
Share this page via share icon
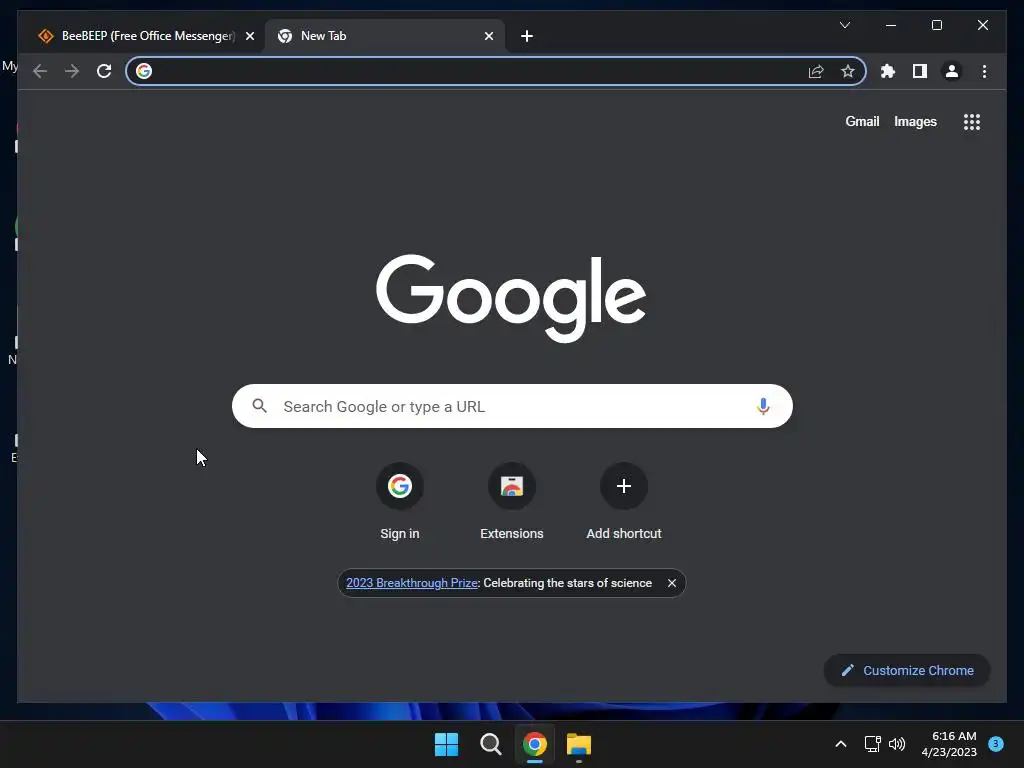tap(816, 71)
